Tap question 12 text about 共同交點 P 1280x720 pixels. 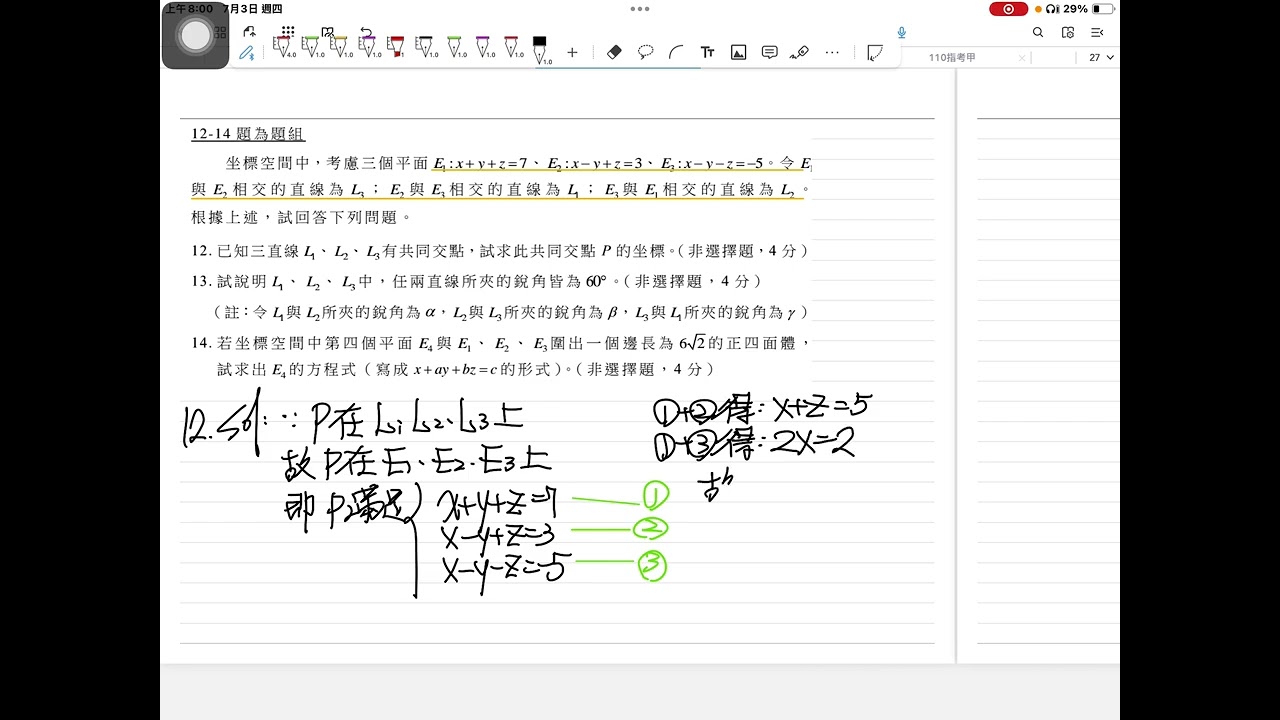tap(499, 251)
